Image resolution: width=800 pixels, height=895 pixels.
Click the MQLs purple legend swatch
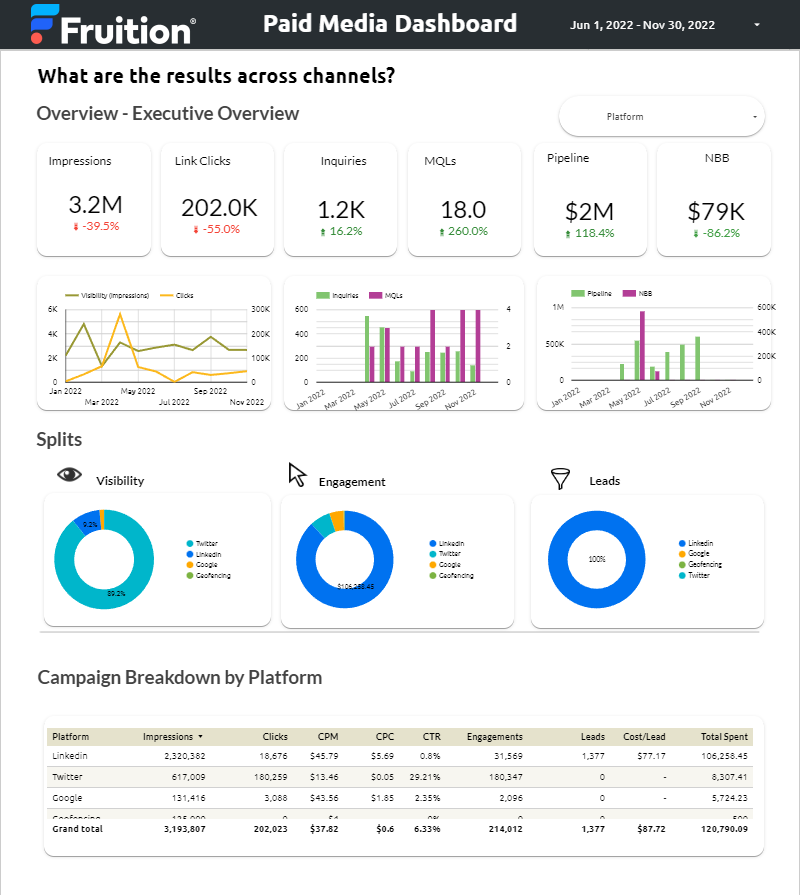point(375,296)
